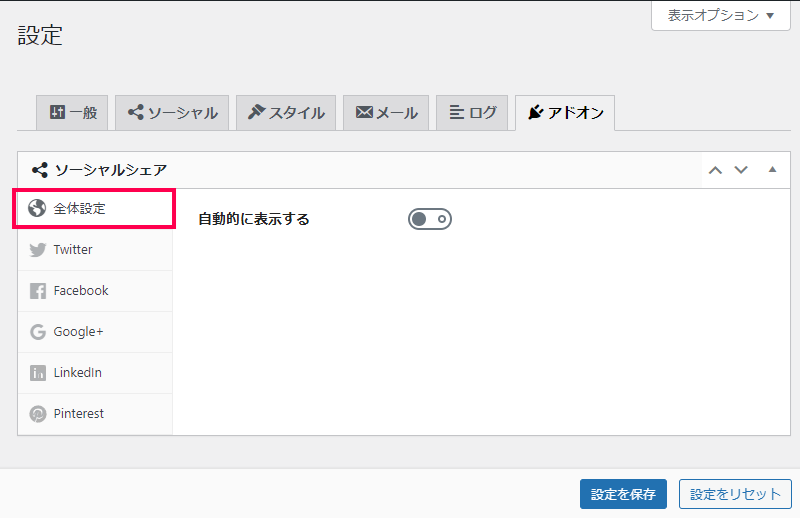The width and height of the screenshot is (800, 518).
Task: Click the share icon in ソーシャルシェア header
Action: coord(40,170)
